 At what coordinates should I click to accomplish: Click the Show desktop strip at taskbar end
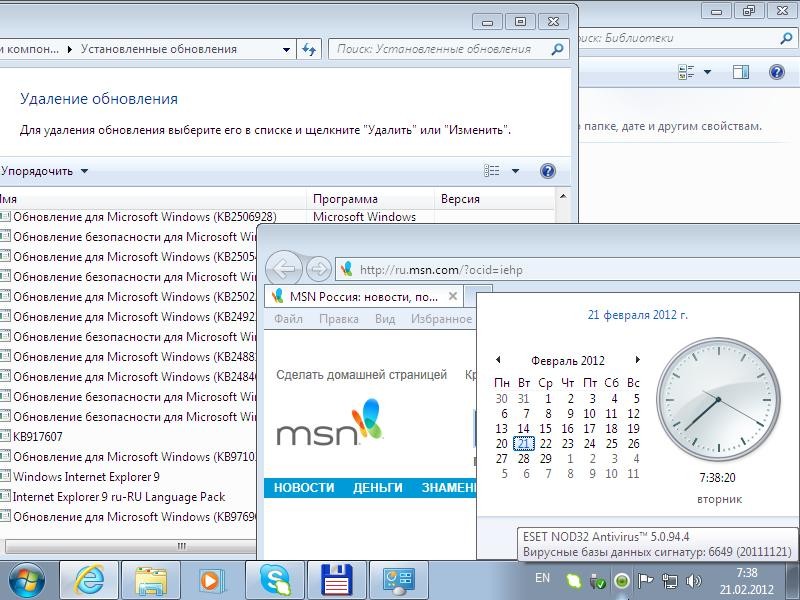(x=793, y=581)
